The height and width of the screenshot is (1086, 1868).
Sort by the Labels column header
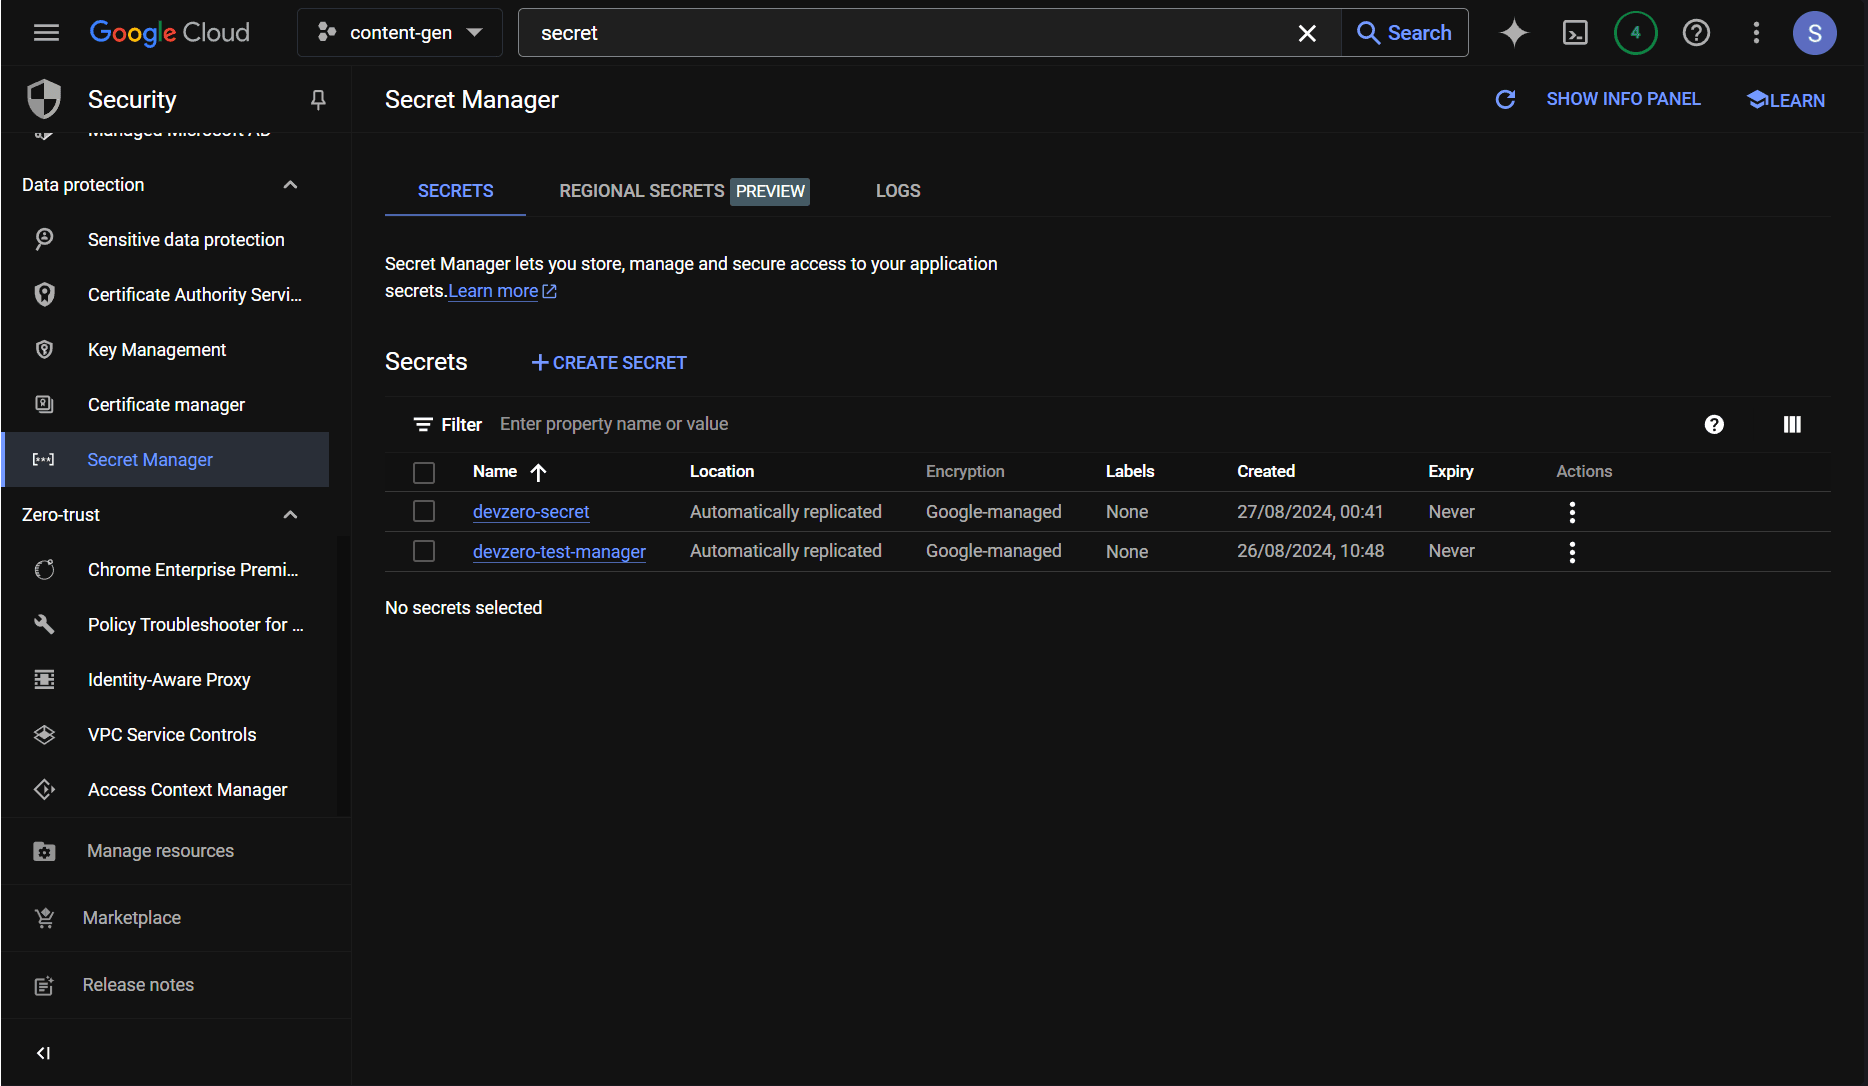pyautogui.click(x=1130, y=471)
